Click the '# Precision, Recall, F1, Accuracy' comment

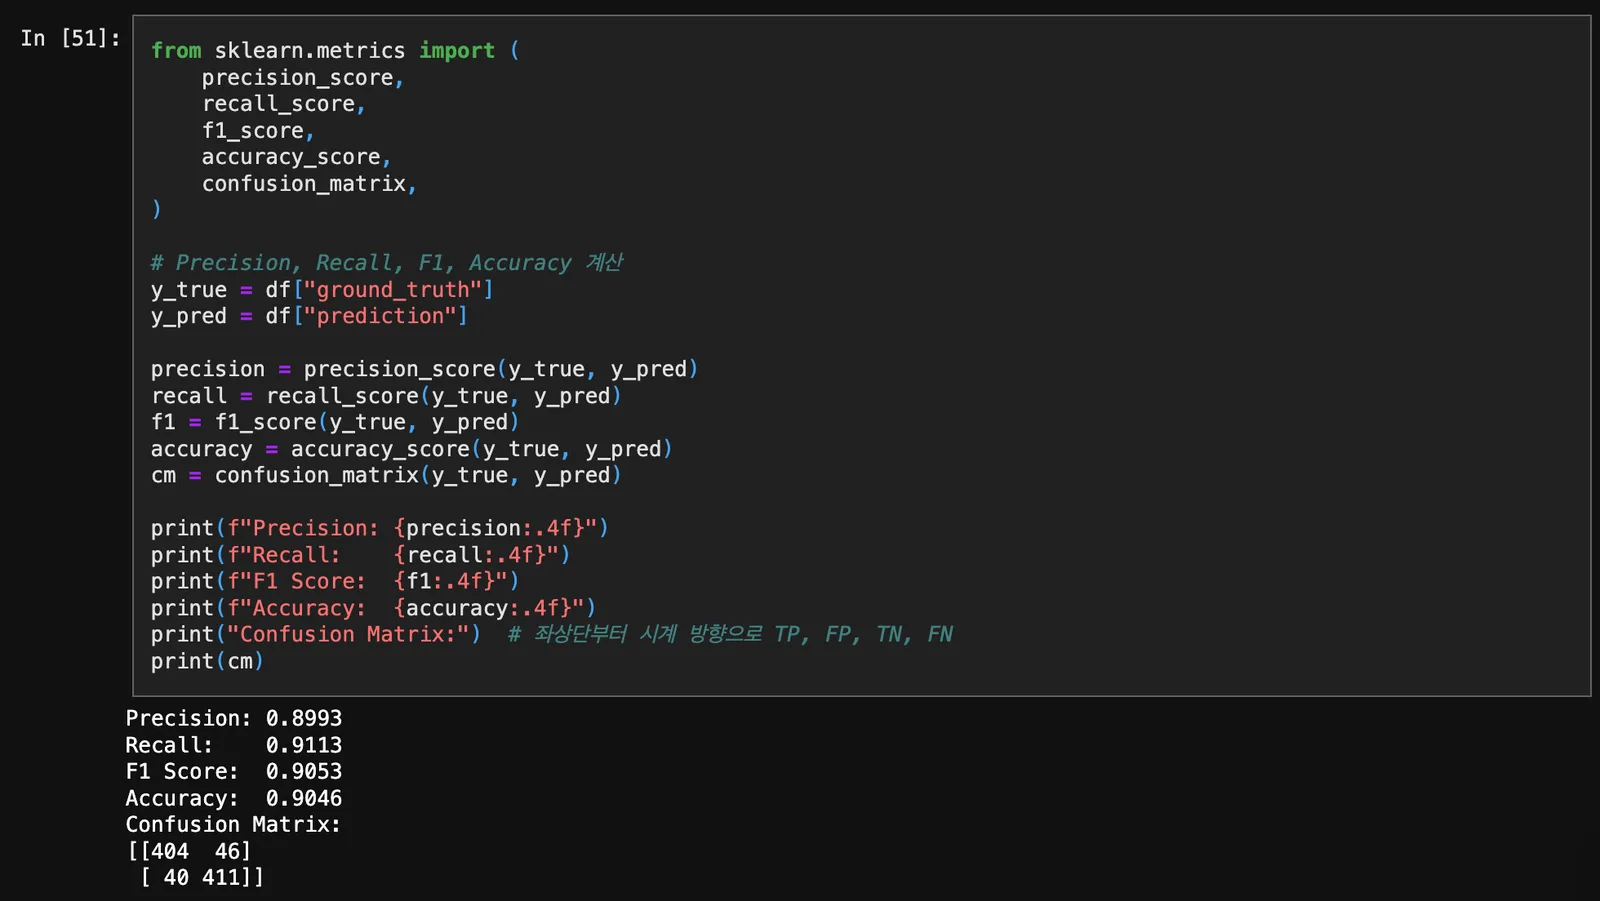point(387,263)
